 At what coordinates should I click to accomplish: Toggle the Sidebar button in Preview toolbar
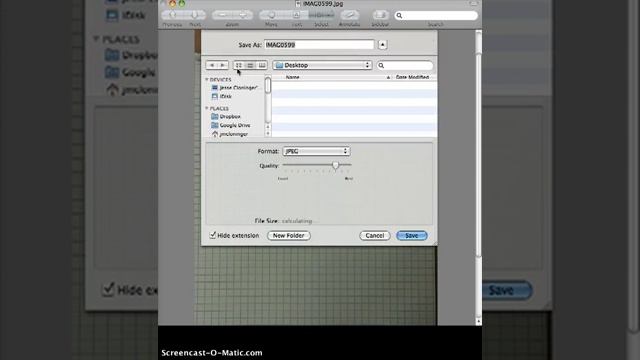(x=380, y=15)
